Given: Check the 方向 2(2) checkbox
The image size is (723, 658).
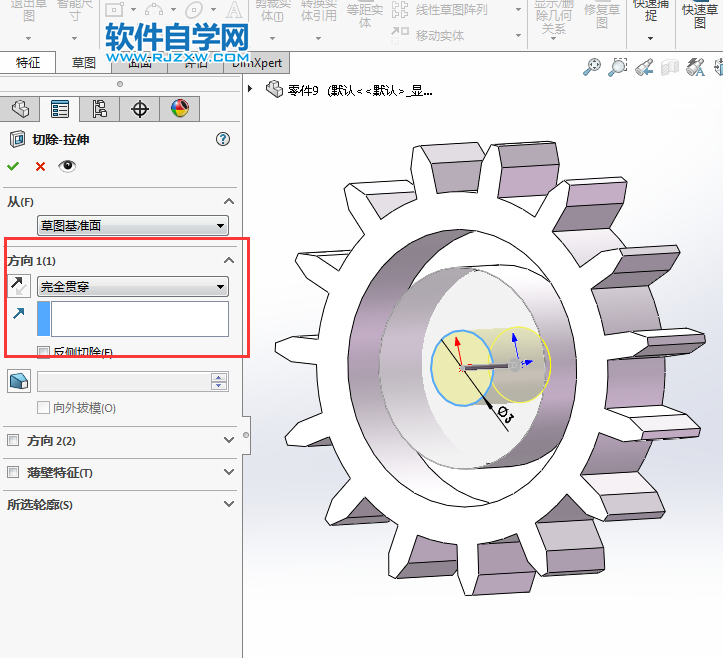Looking at the screenshot, I should (x=13, y=440).
